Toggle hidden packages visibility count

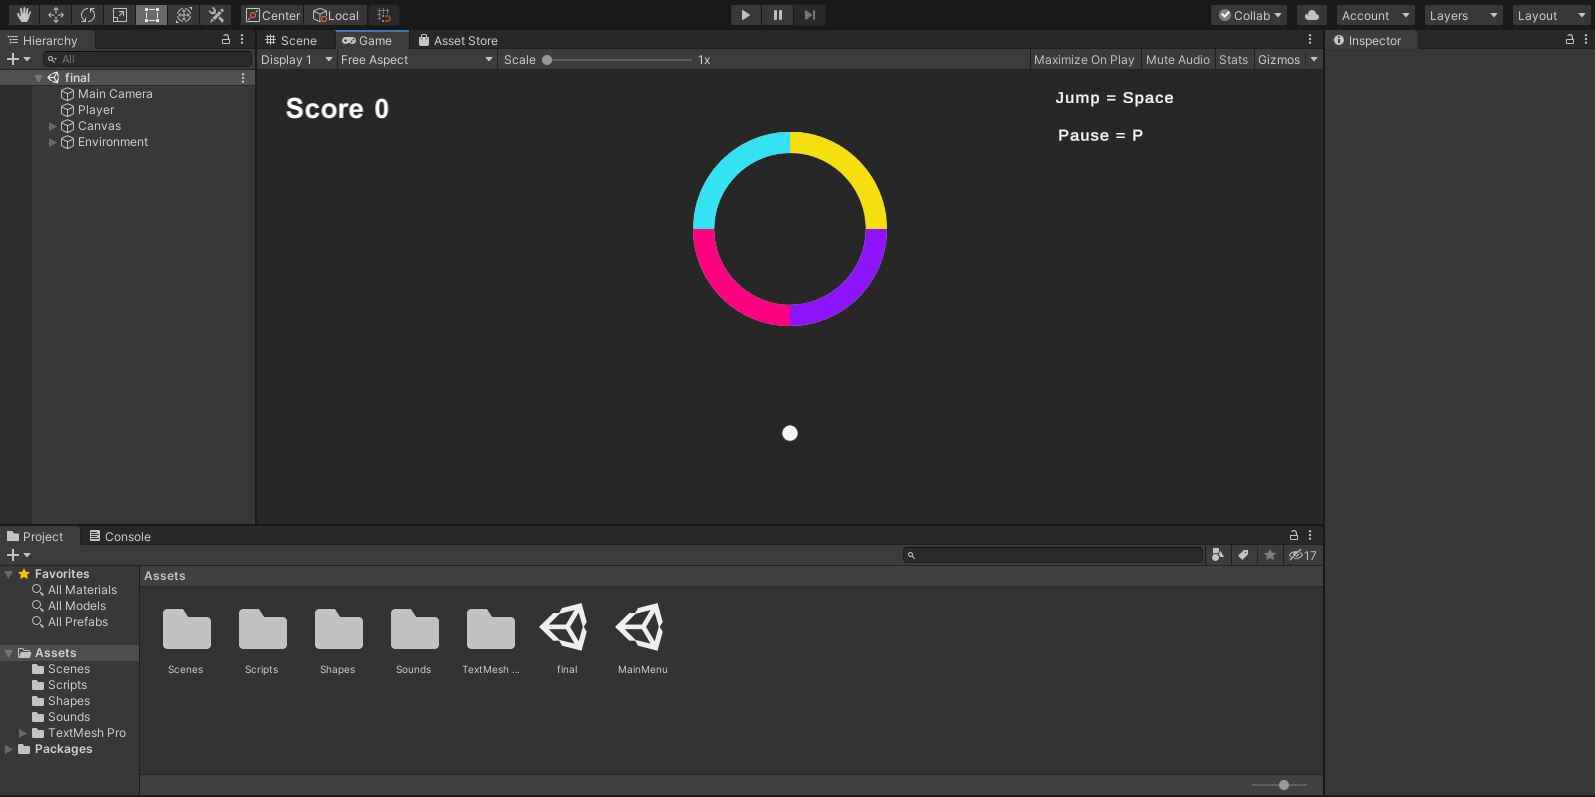(1303, 555)
